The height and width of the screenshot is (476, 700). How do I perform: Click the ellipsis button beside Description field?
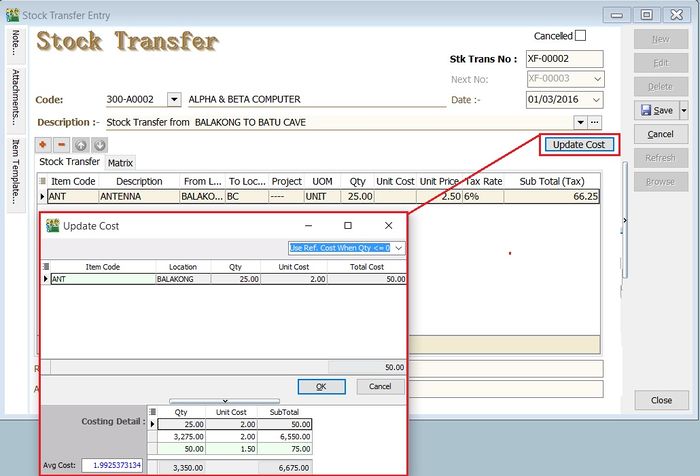click(x=595, y=122)
